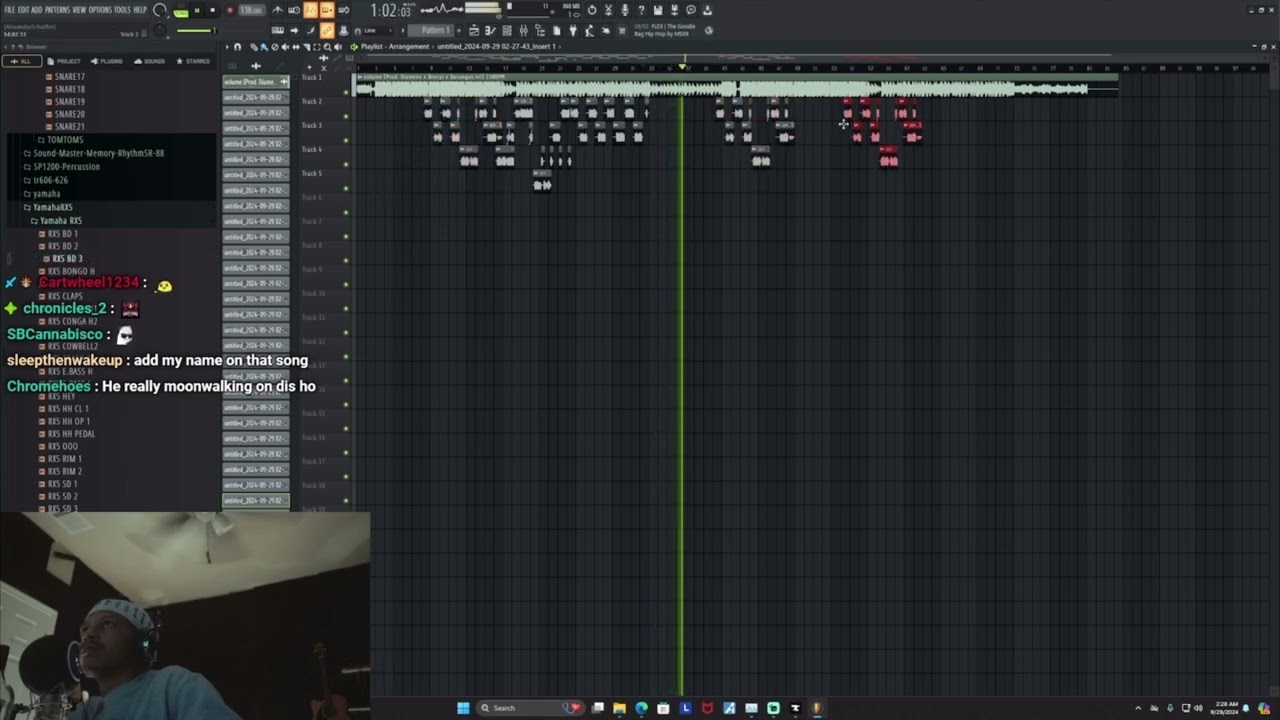Mute Track 2 with its green dot

pyautogui.click(x=346, y=117)
